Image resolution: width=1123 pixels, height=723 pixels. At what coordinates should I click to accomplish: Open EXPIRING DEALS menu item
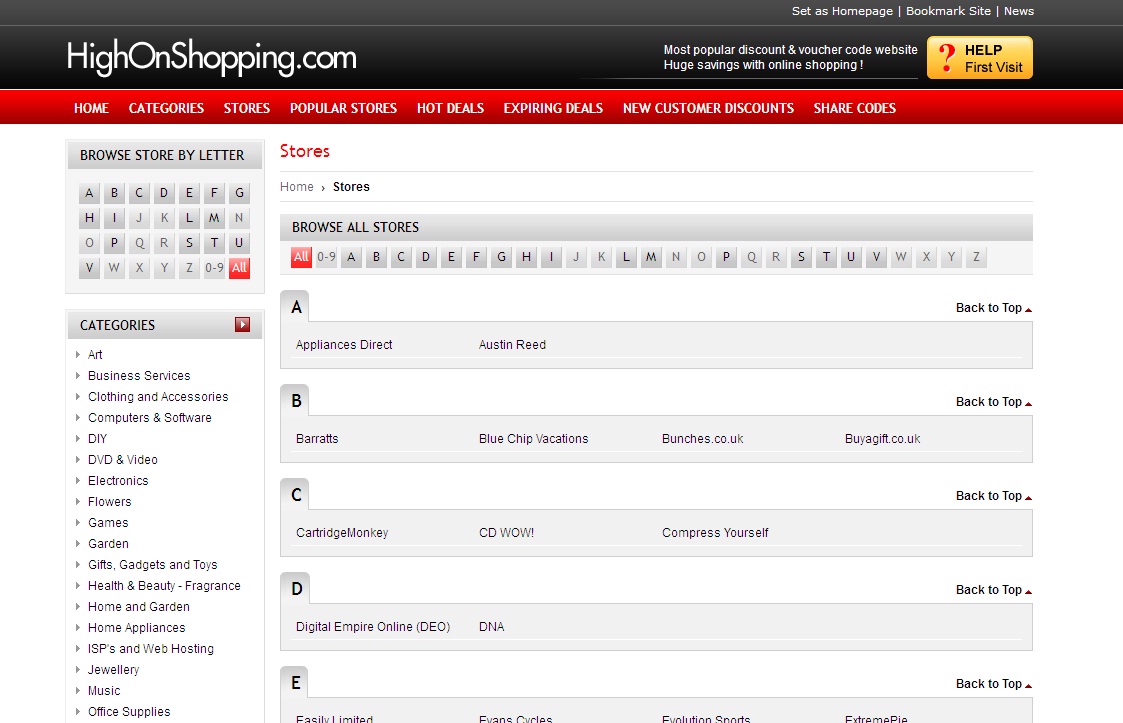point(553,108)
